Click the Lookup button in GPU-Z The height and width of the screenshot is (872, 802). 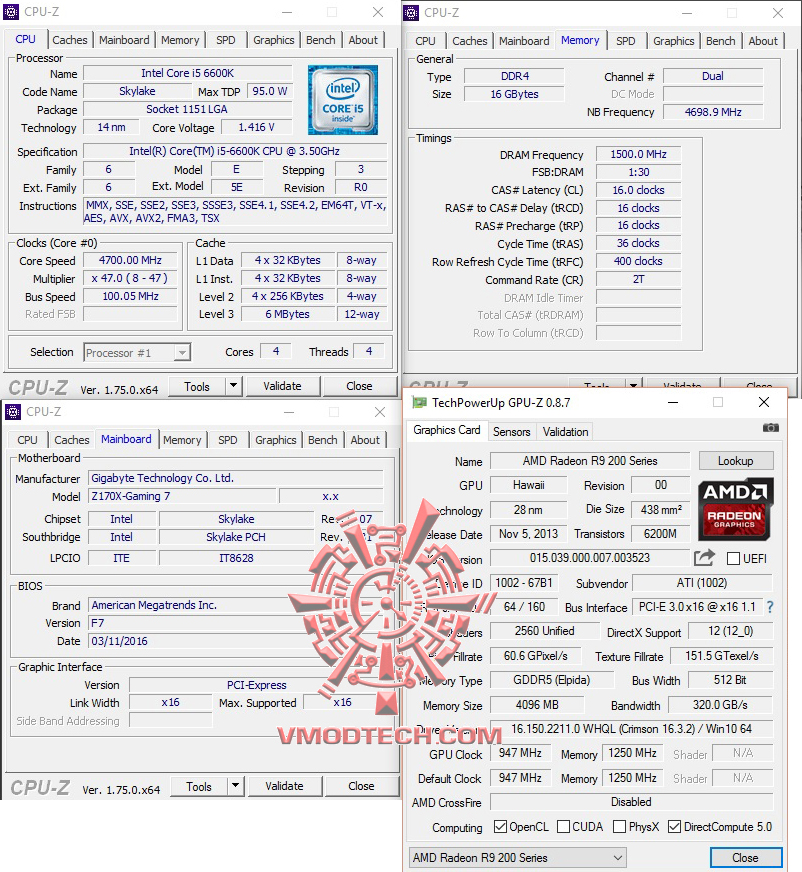[x=735, y=460]
